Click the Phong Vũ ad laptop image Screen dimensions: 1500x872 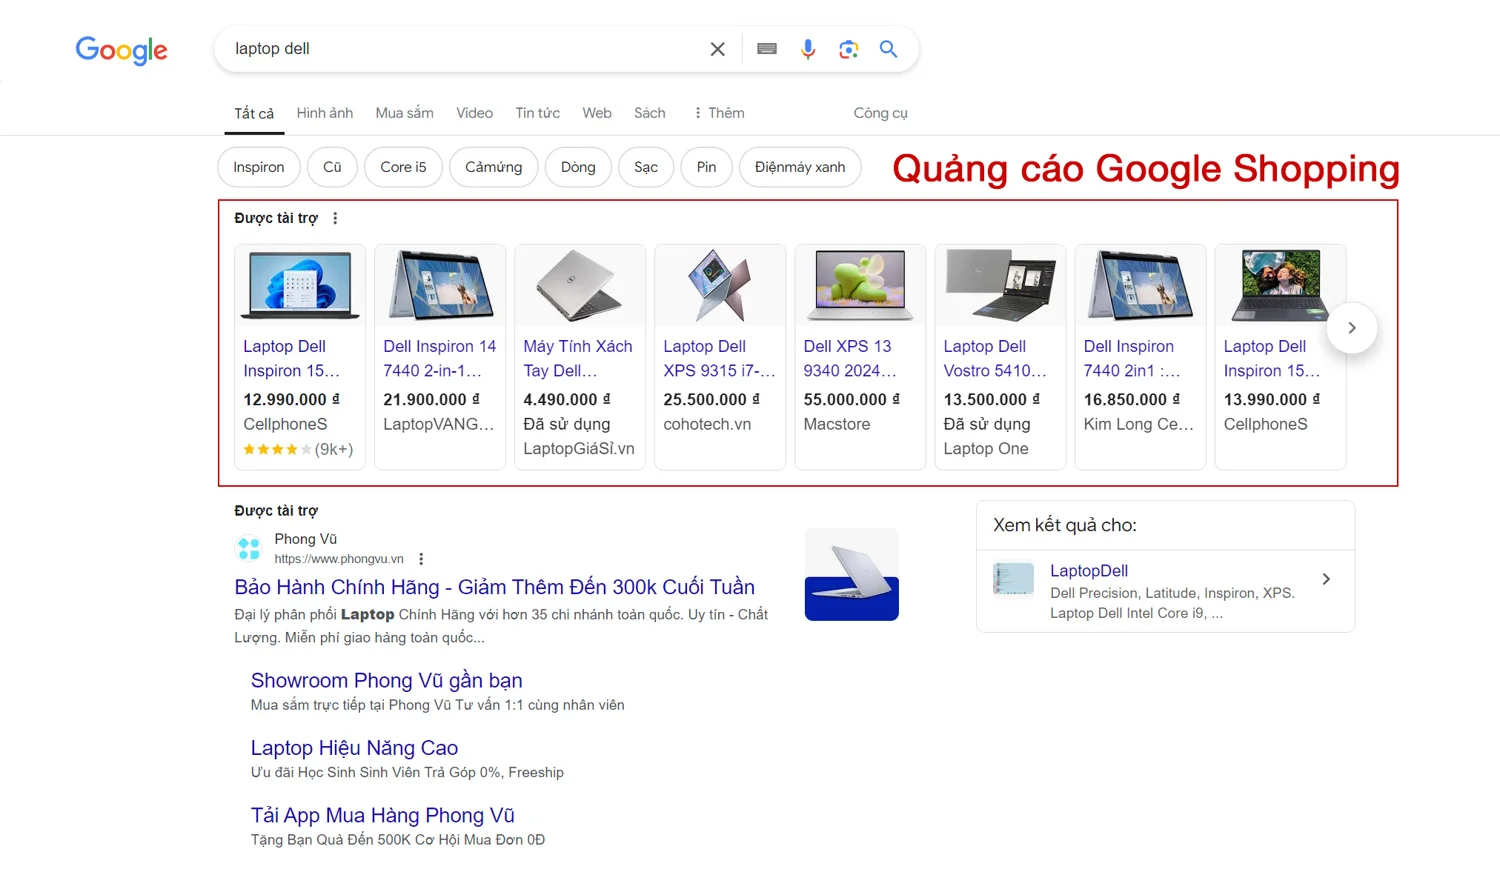(x=852, y=574)
